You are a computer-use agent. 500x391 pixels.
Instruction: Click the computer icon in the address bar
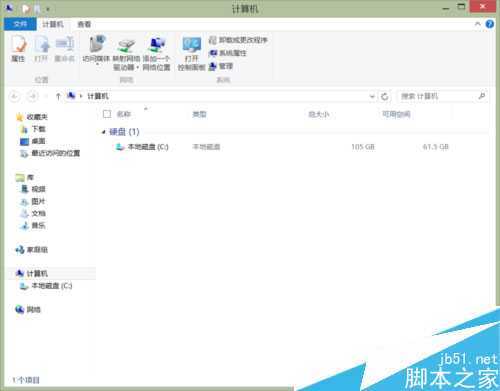pyautogui.click(x=71, y=96)
